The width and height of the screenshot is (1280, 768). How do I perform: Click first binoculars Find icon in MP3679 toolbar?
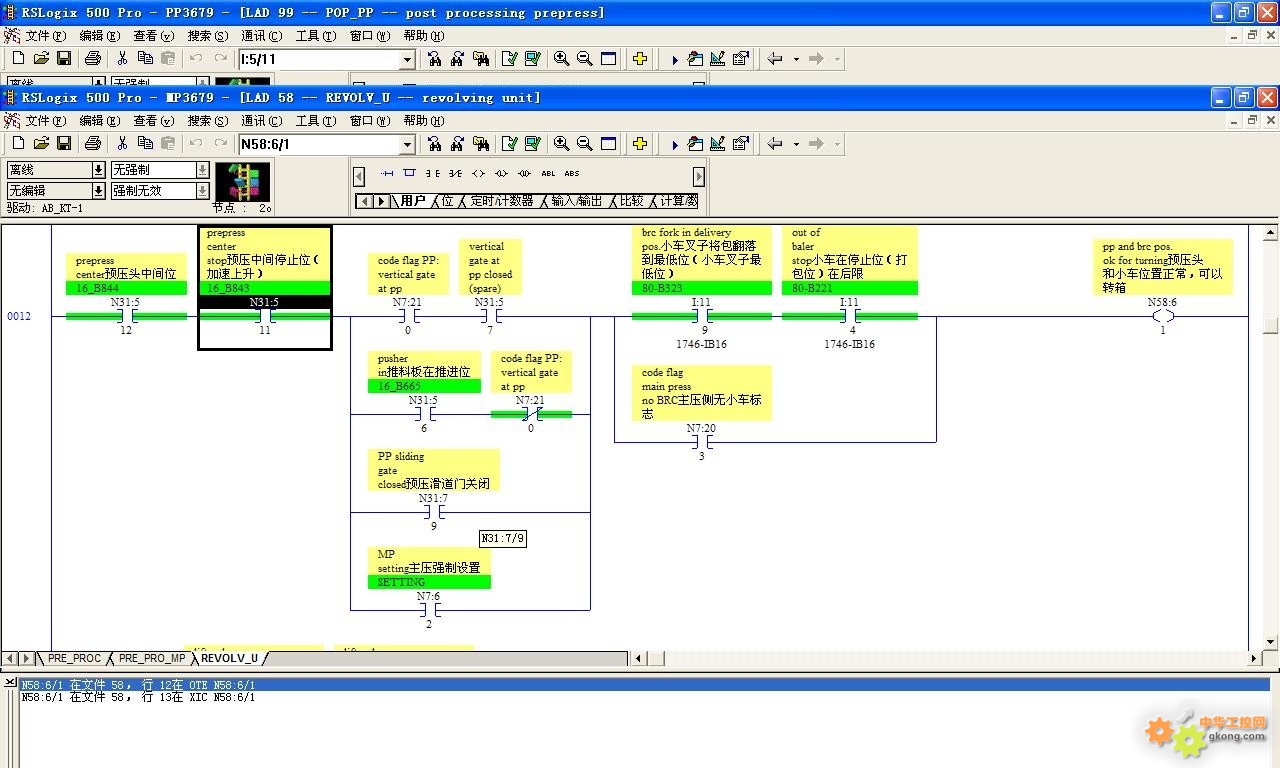pos(435,143)
